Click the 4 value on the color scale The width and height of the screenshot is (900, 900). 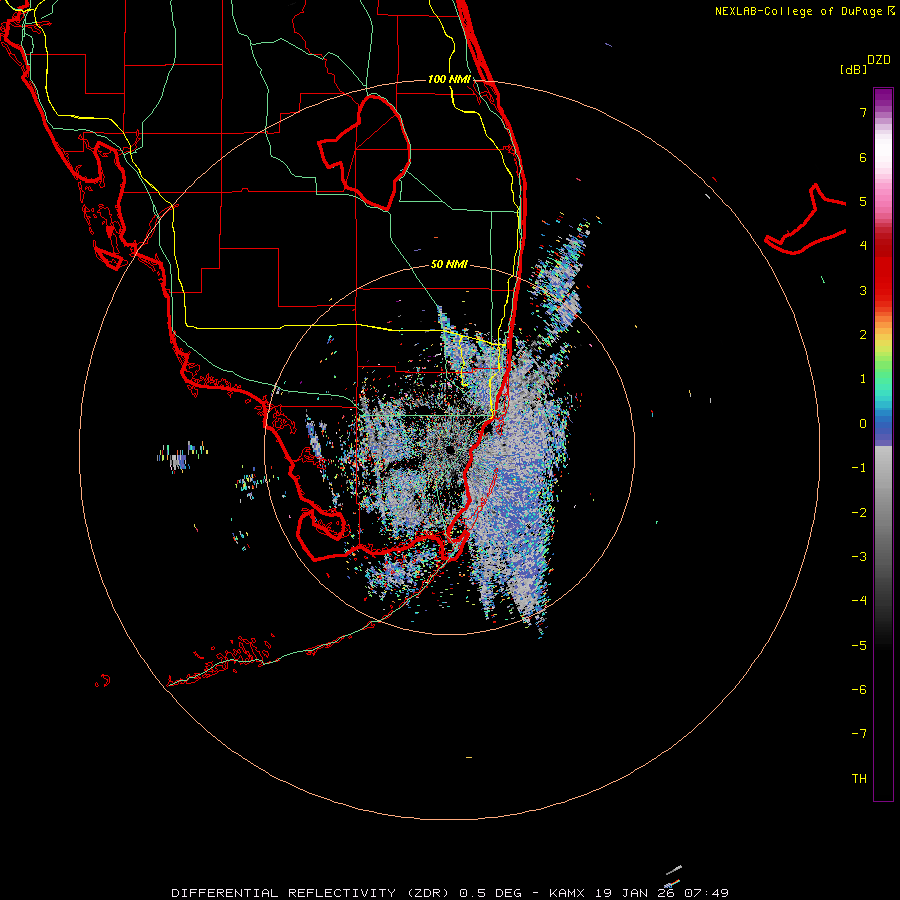click(863, 246)
